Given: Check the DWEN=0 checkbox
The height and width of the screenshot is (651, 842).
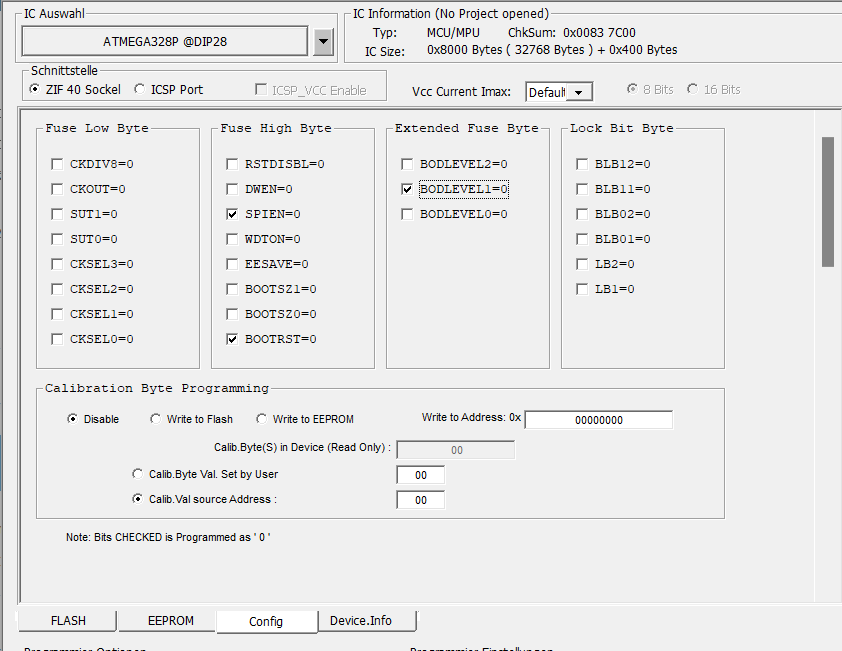Looking at the screenshot, I should coord(232,189).
